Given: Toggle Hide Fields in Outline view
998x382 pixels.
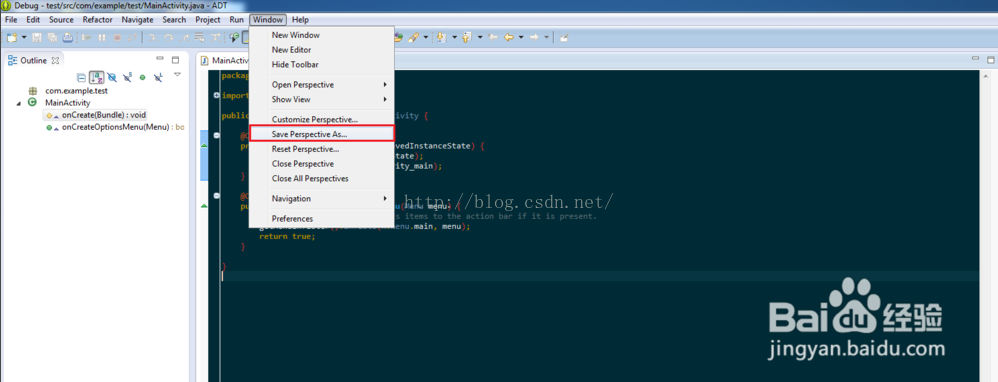Looking at the screenshot, I should [x=112, y=77].
